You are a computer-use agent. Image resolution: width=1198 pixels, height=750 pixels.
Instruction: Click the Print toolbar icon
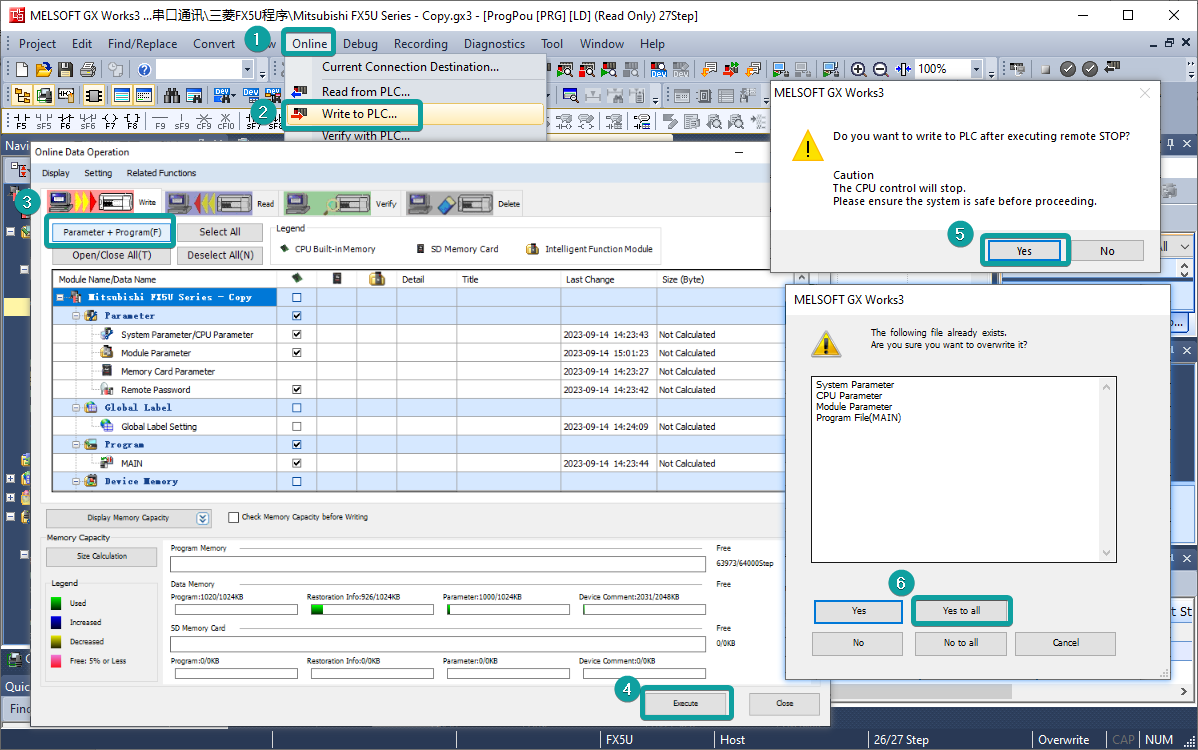click(x=87, y=69)
